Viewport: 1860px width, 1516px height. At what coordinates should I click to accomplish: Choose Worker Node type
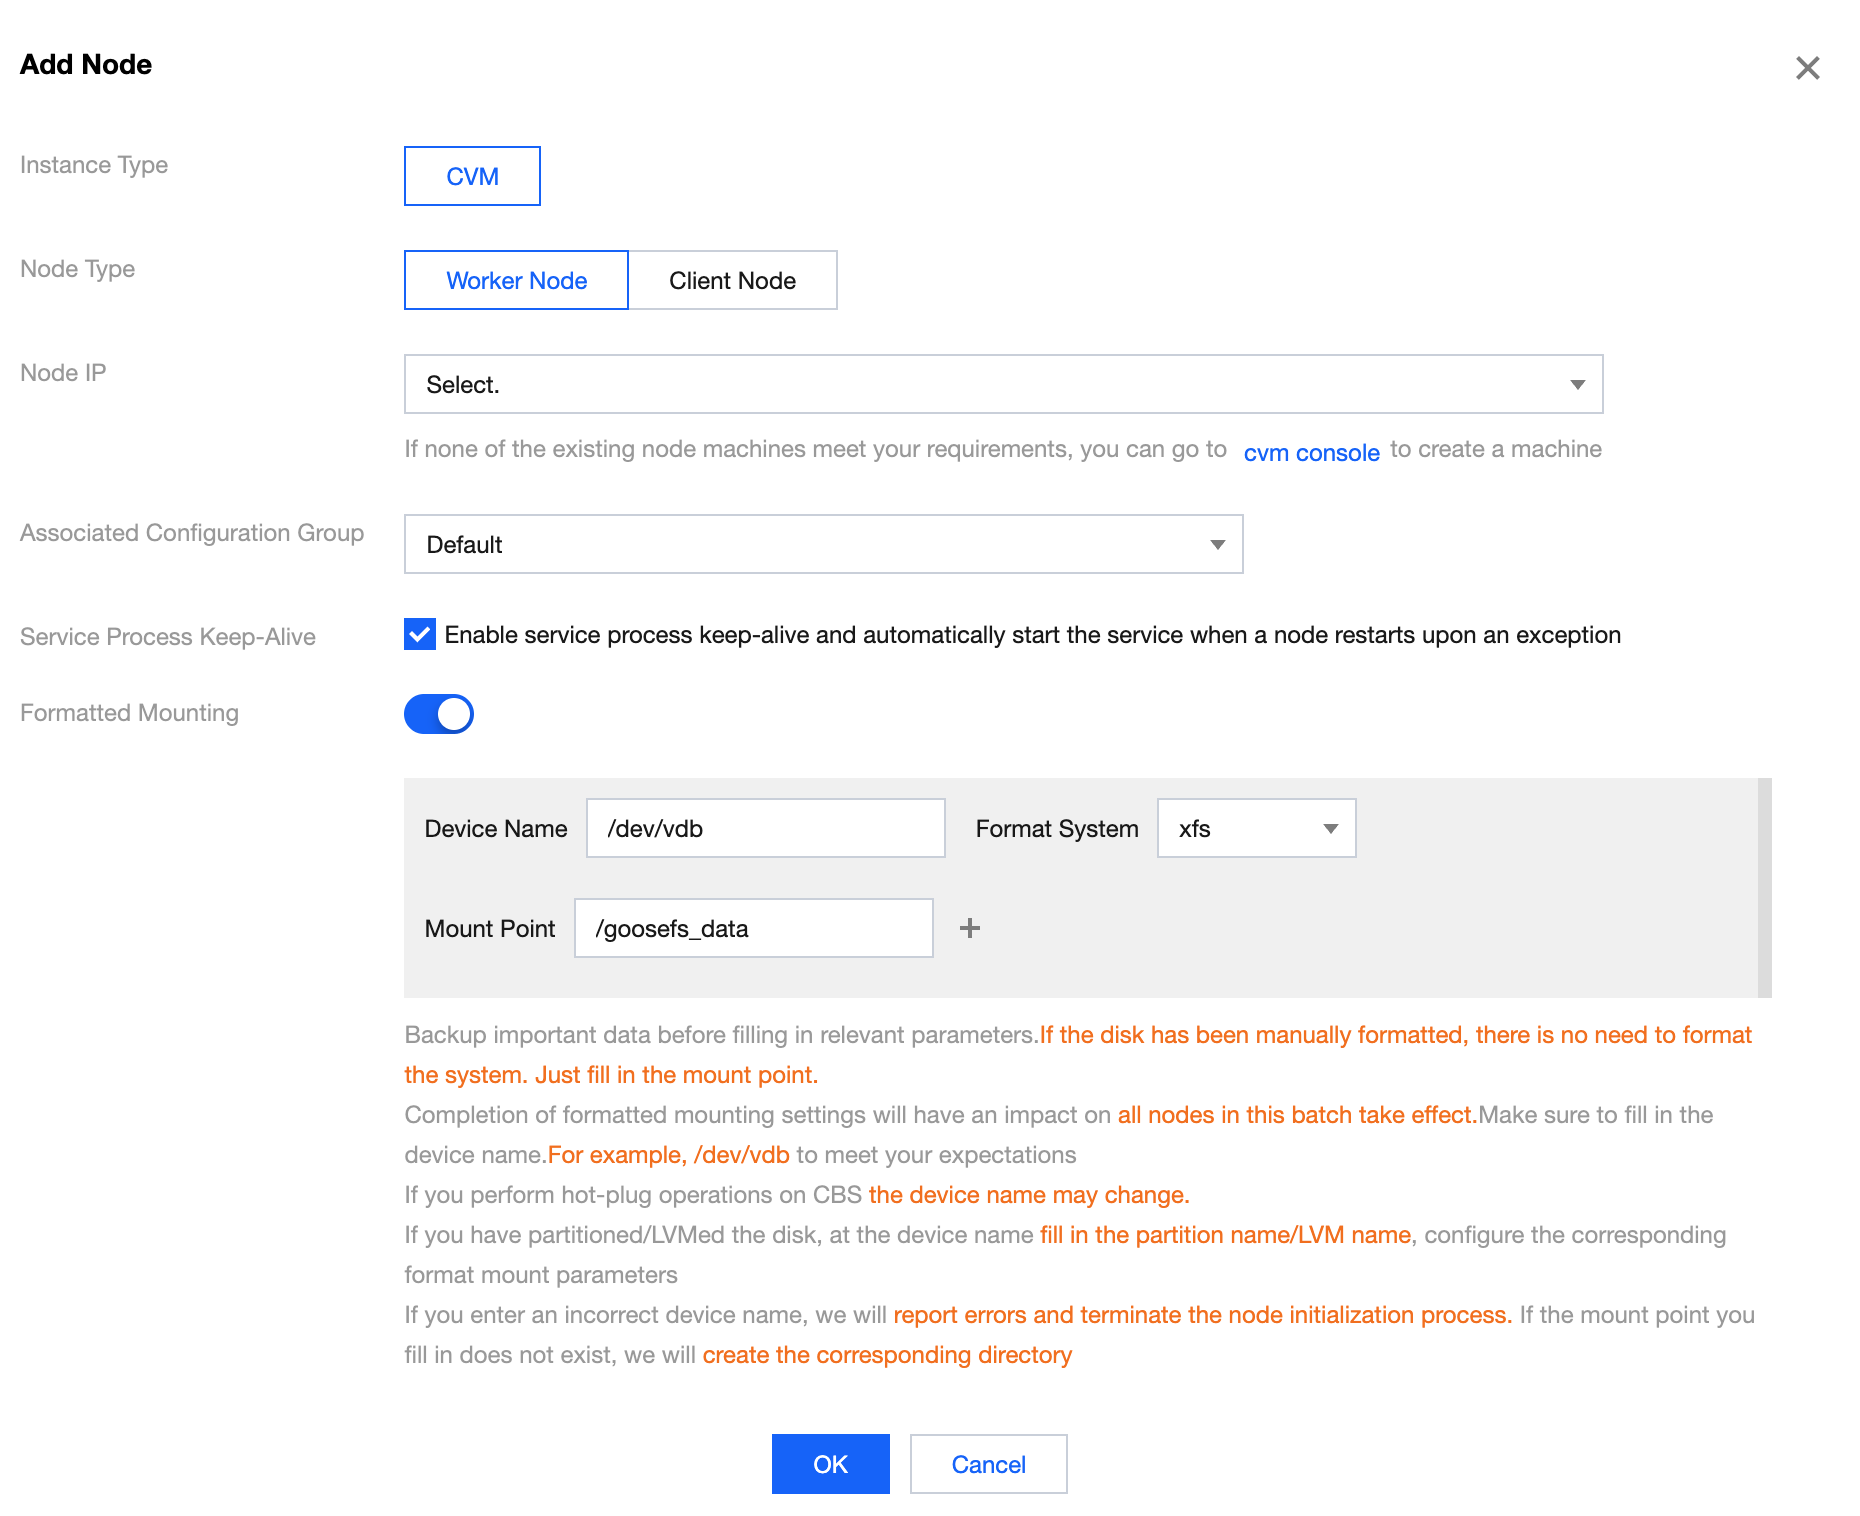(x=516, y=280)
